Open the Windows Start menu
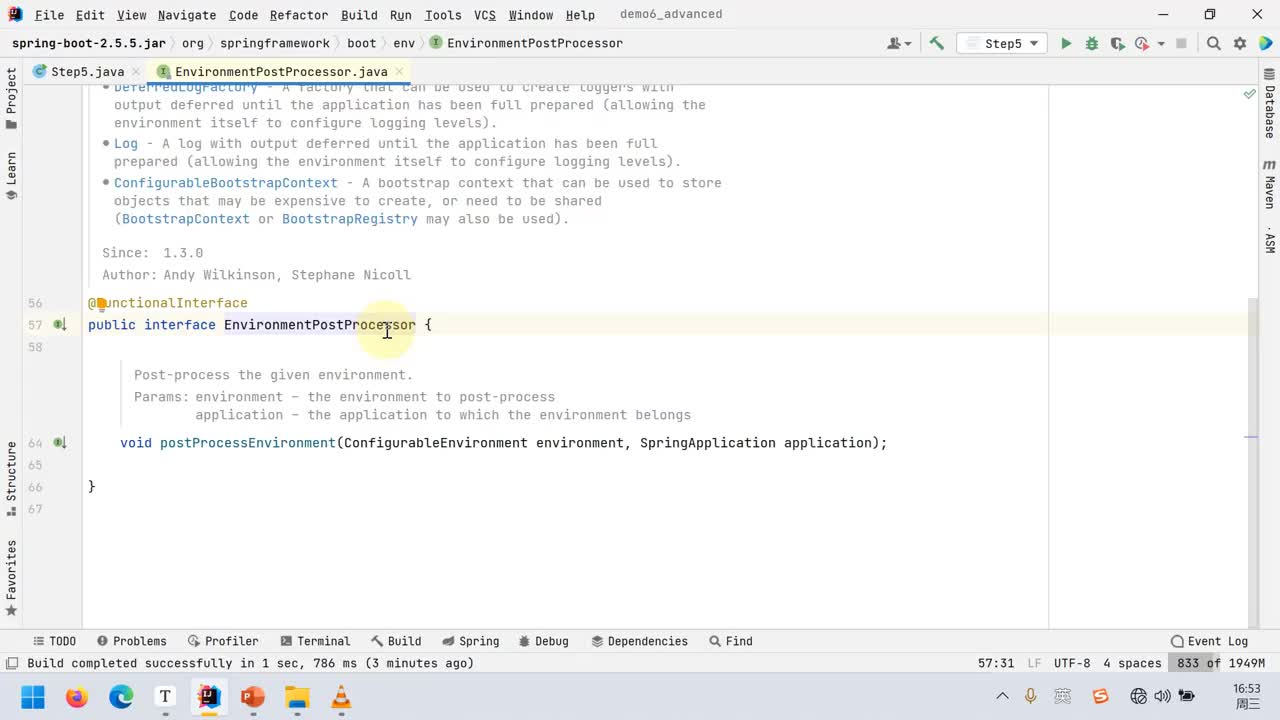The width and height of the screenshot is (1280, 720). (x=33, y=697)
